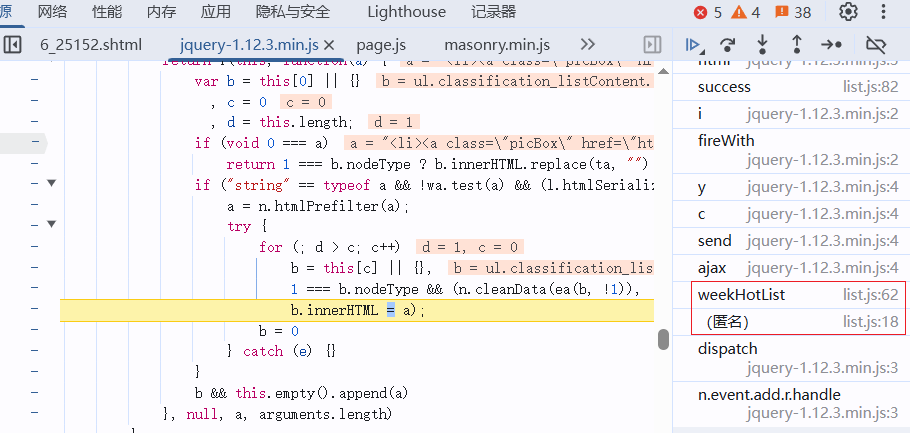Resume script execution
Viewport: 910px width, 433px height.
coord(693,45)
